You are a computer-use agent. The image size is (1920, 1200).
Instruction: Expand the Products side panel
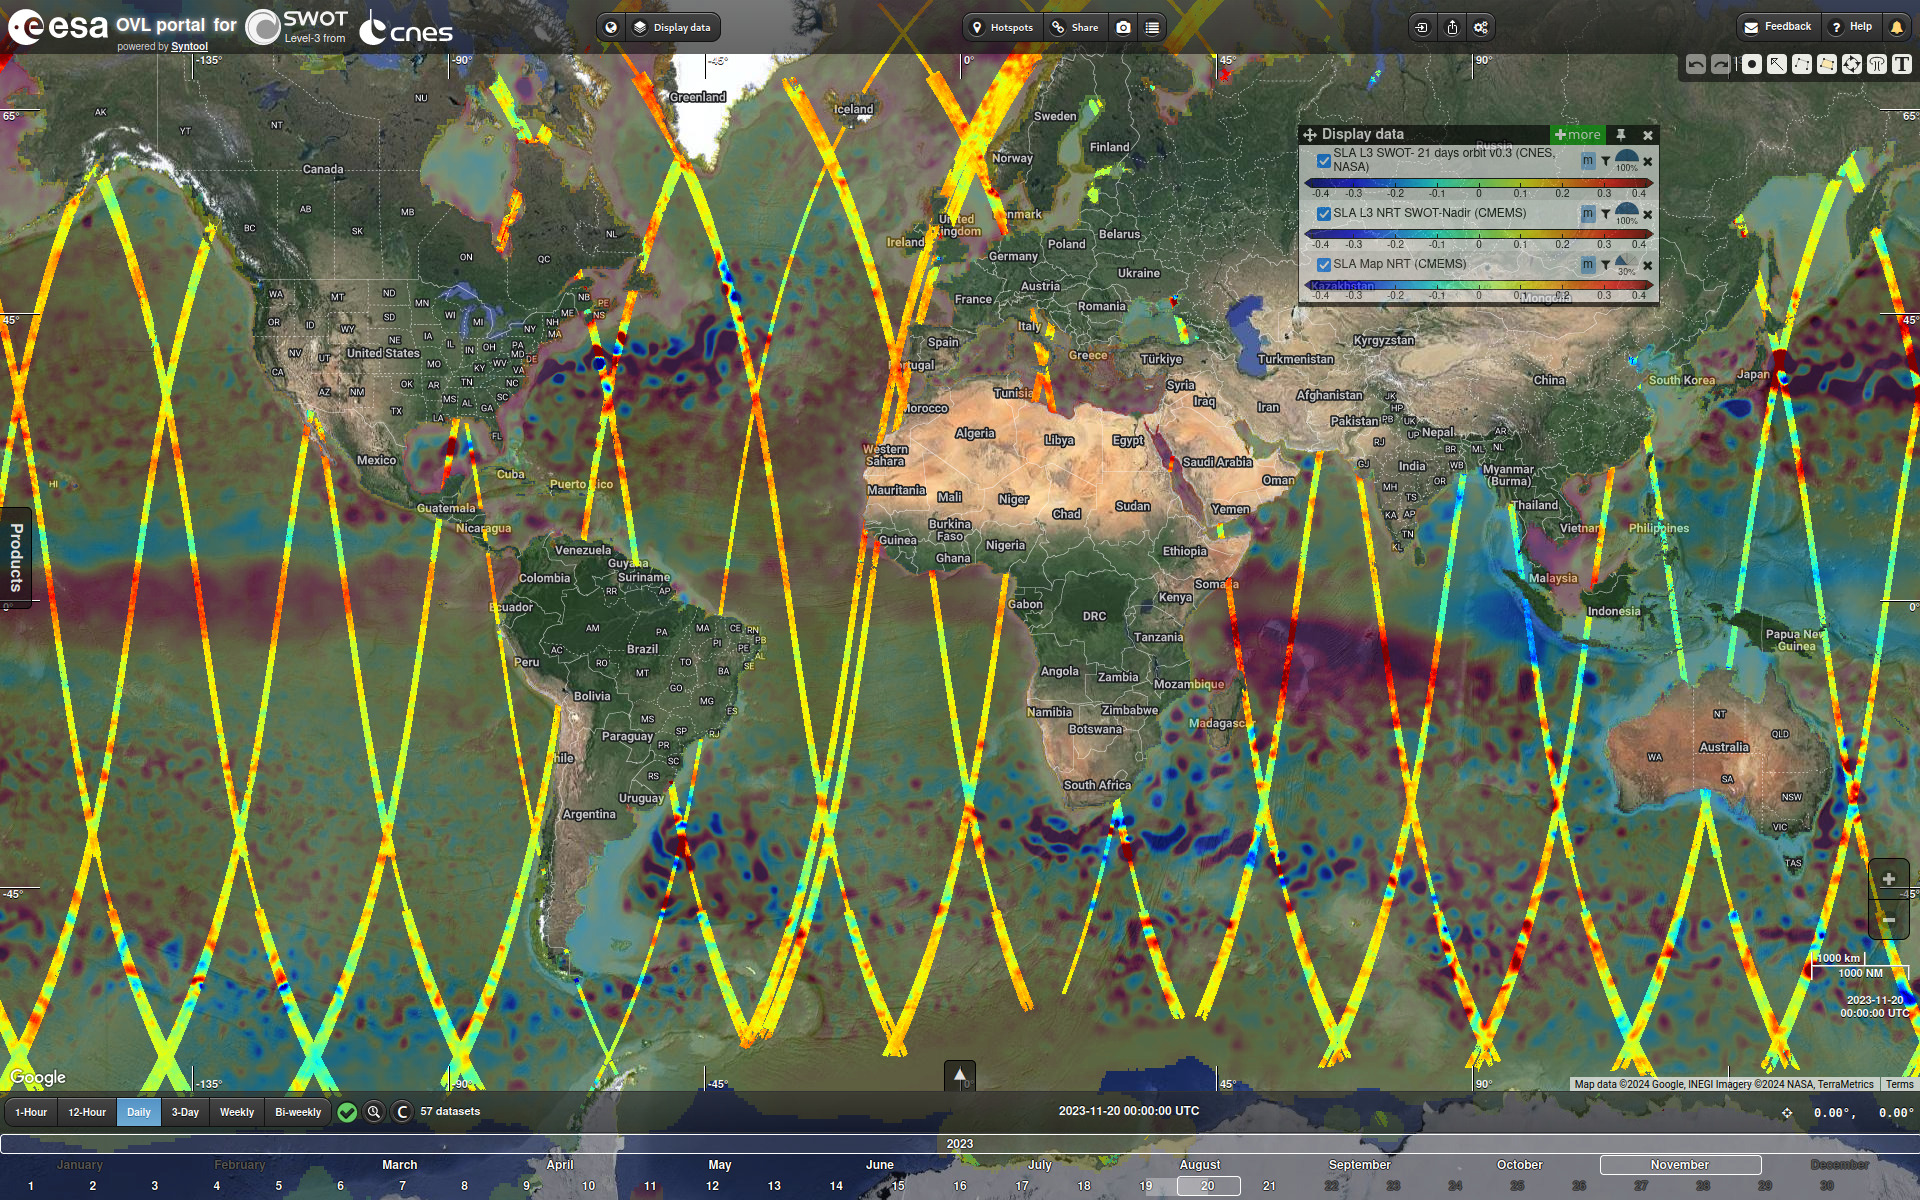coord(15,557)
